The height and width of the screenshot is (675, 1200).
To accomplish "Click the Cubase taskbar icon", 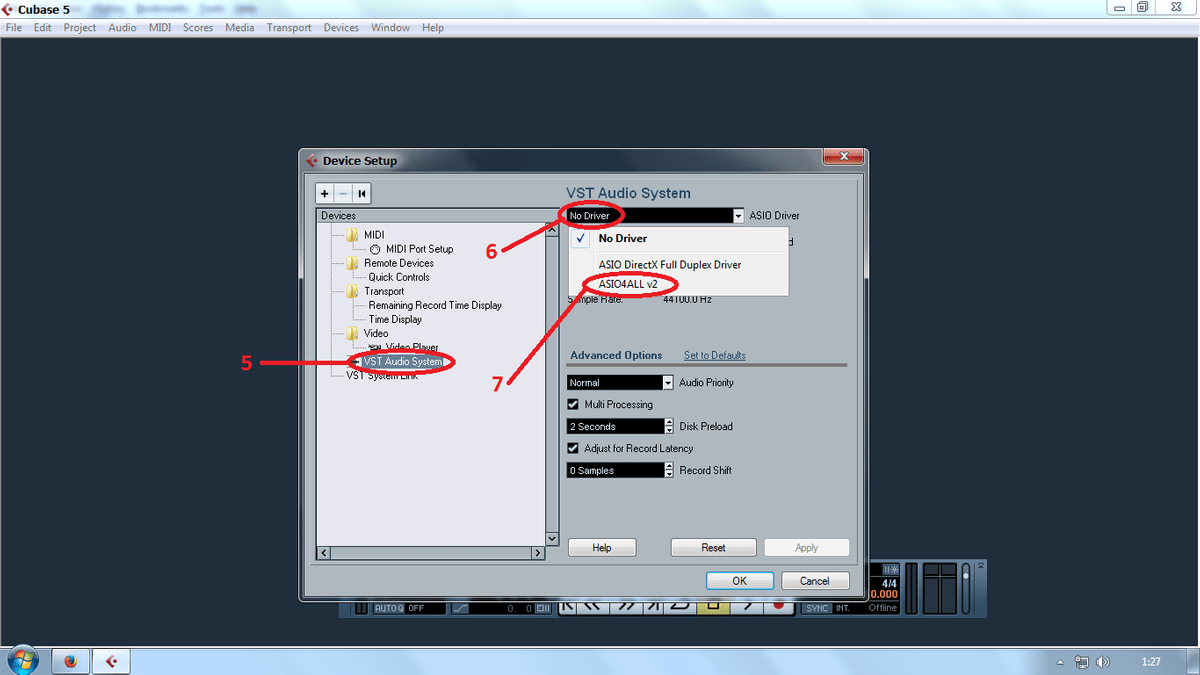I will coord(111,661).
